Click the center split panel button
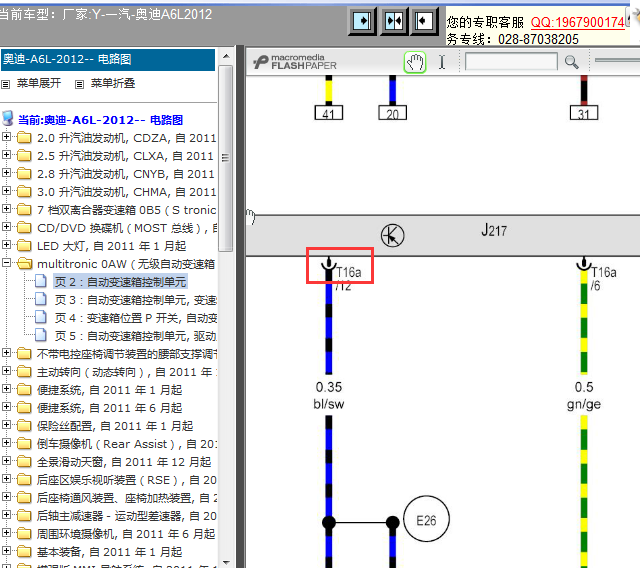The image size is (640, 568). (x=394, y=20)
